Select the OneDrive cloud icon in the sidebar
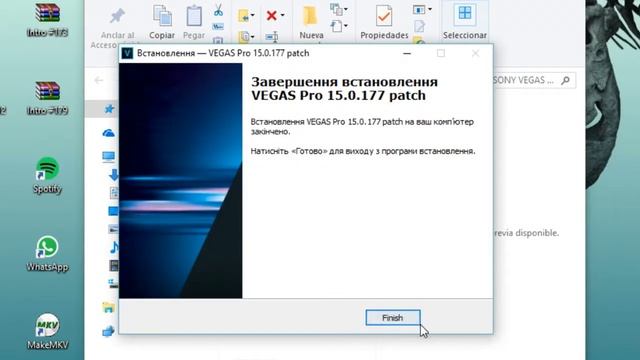Screen dimensions: 640x360 tap(109, 133)
